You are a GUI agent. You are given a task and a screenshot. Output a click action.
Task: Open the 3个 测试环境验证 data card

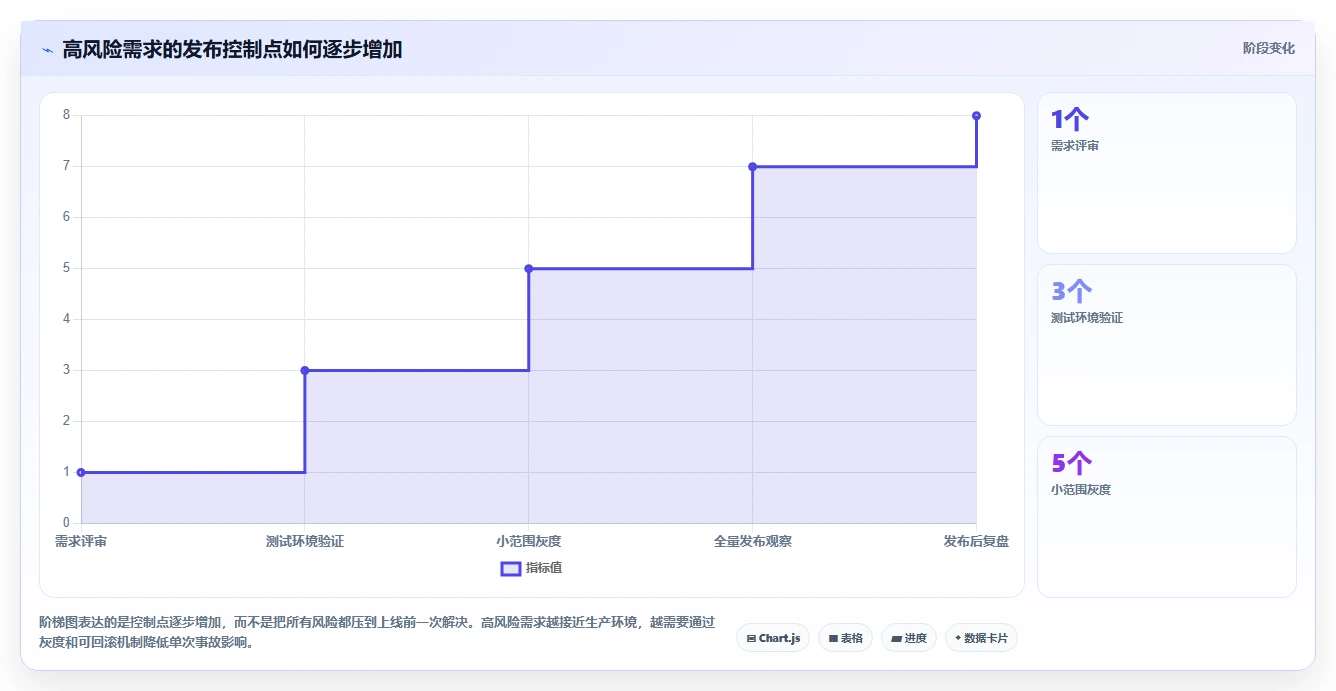[x=1167, y=345]
